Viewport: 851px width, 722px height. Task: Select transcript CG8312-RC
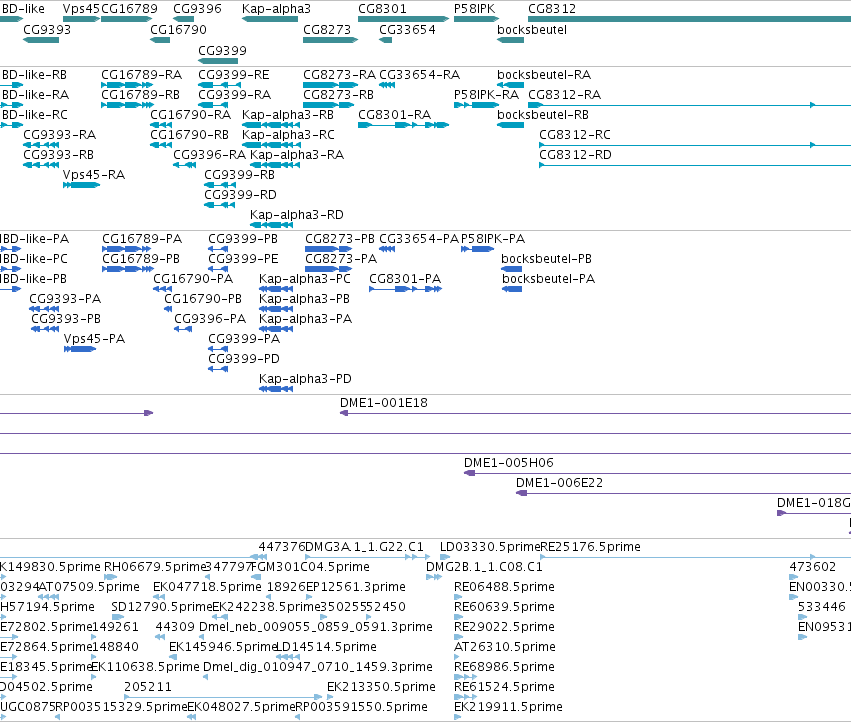click(x=575, y=134)
